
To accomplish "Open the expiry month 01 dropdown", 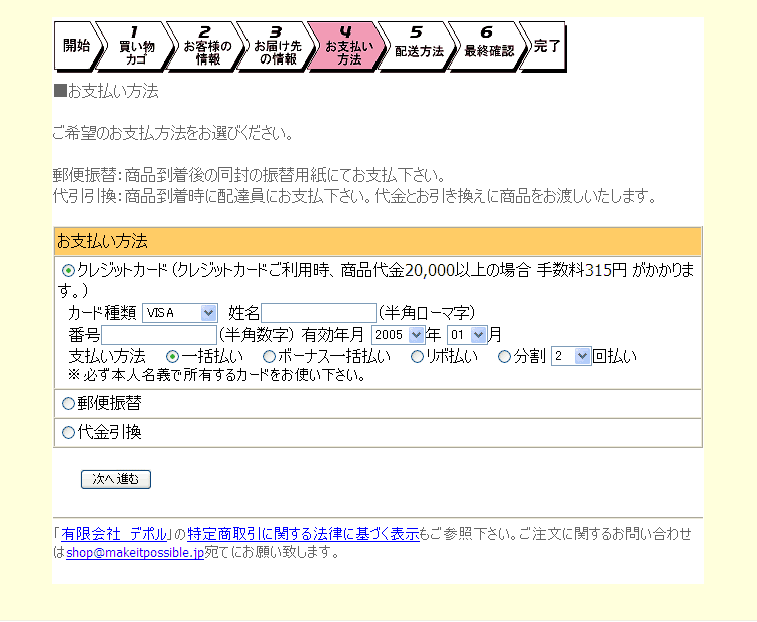I will (467, 335).
